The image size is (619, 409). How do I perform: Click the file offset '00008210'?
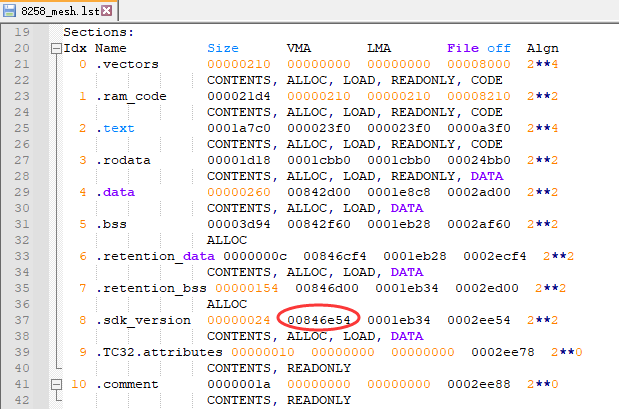[x=479, y=96]
